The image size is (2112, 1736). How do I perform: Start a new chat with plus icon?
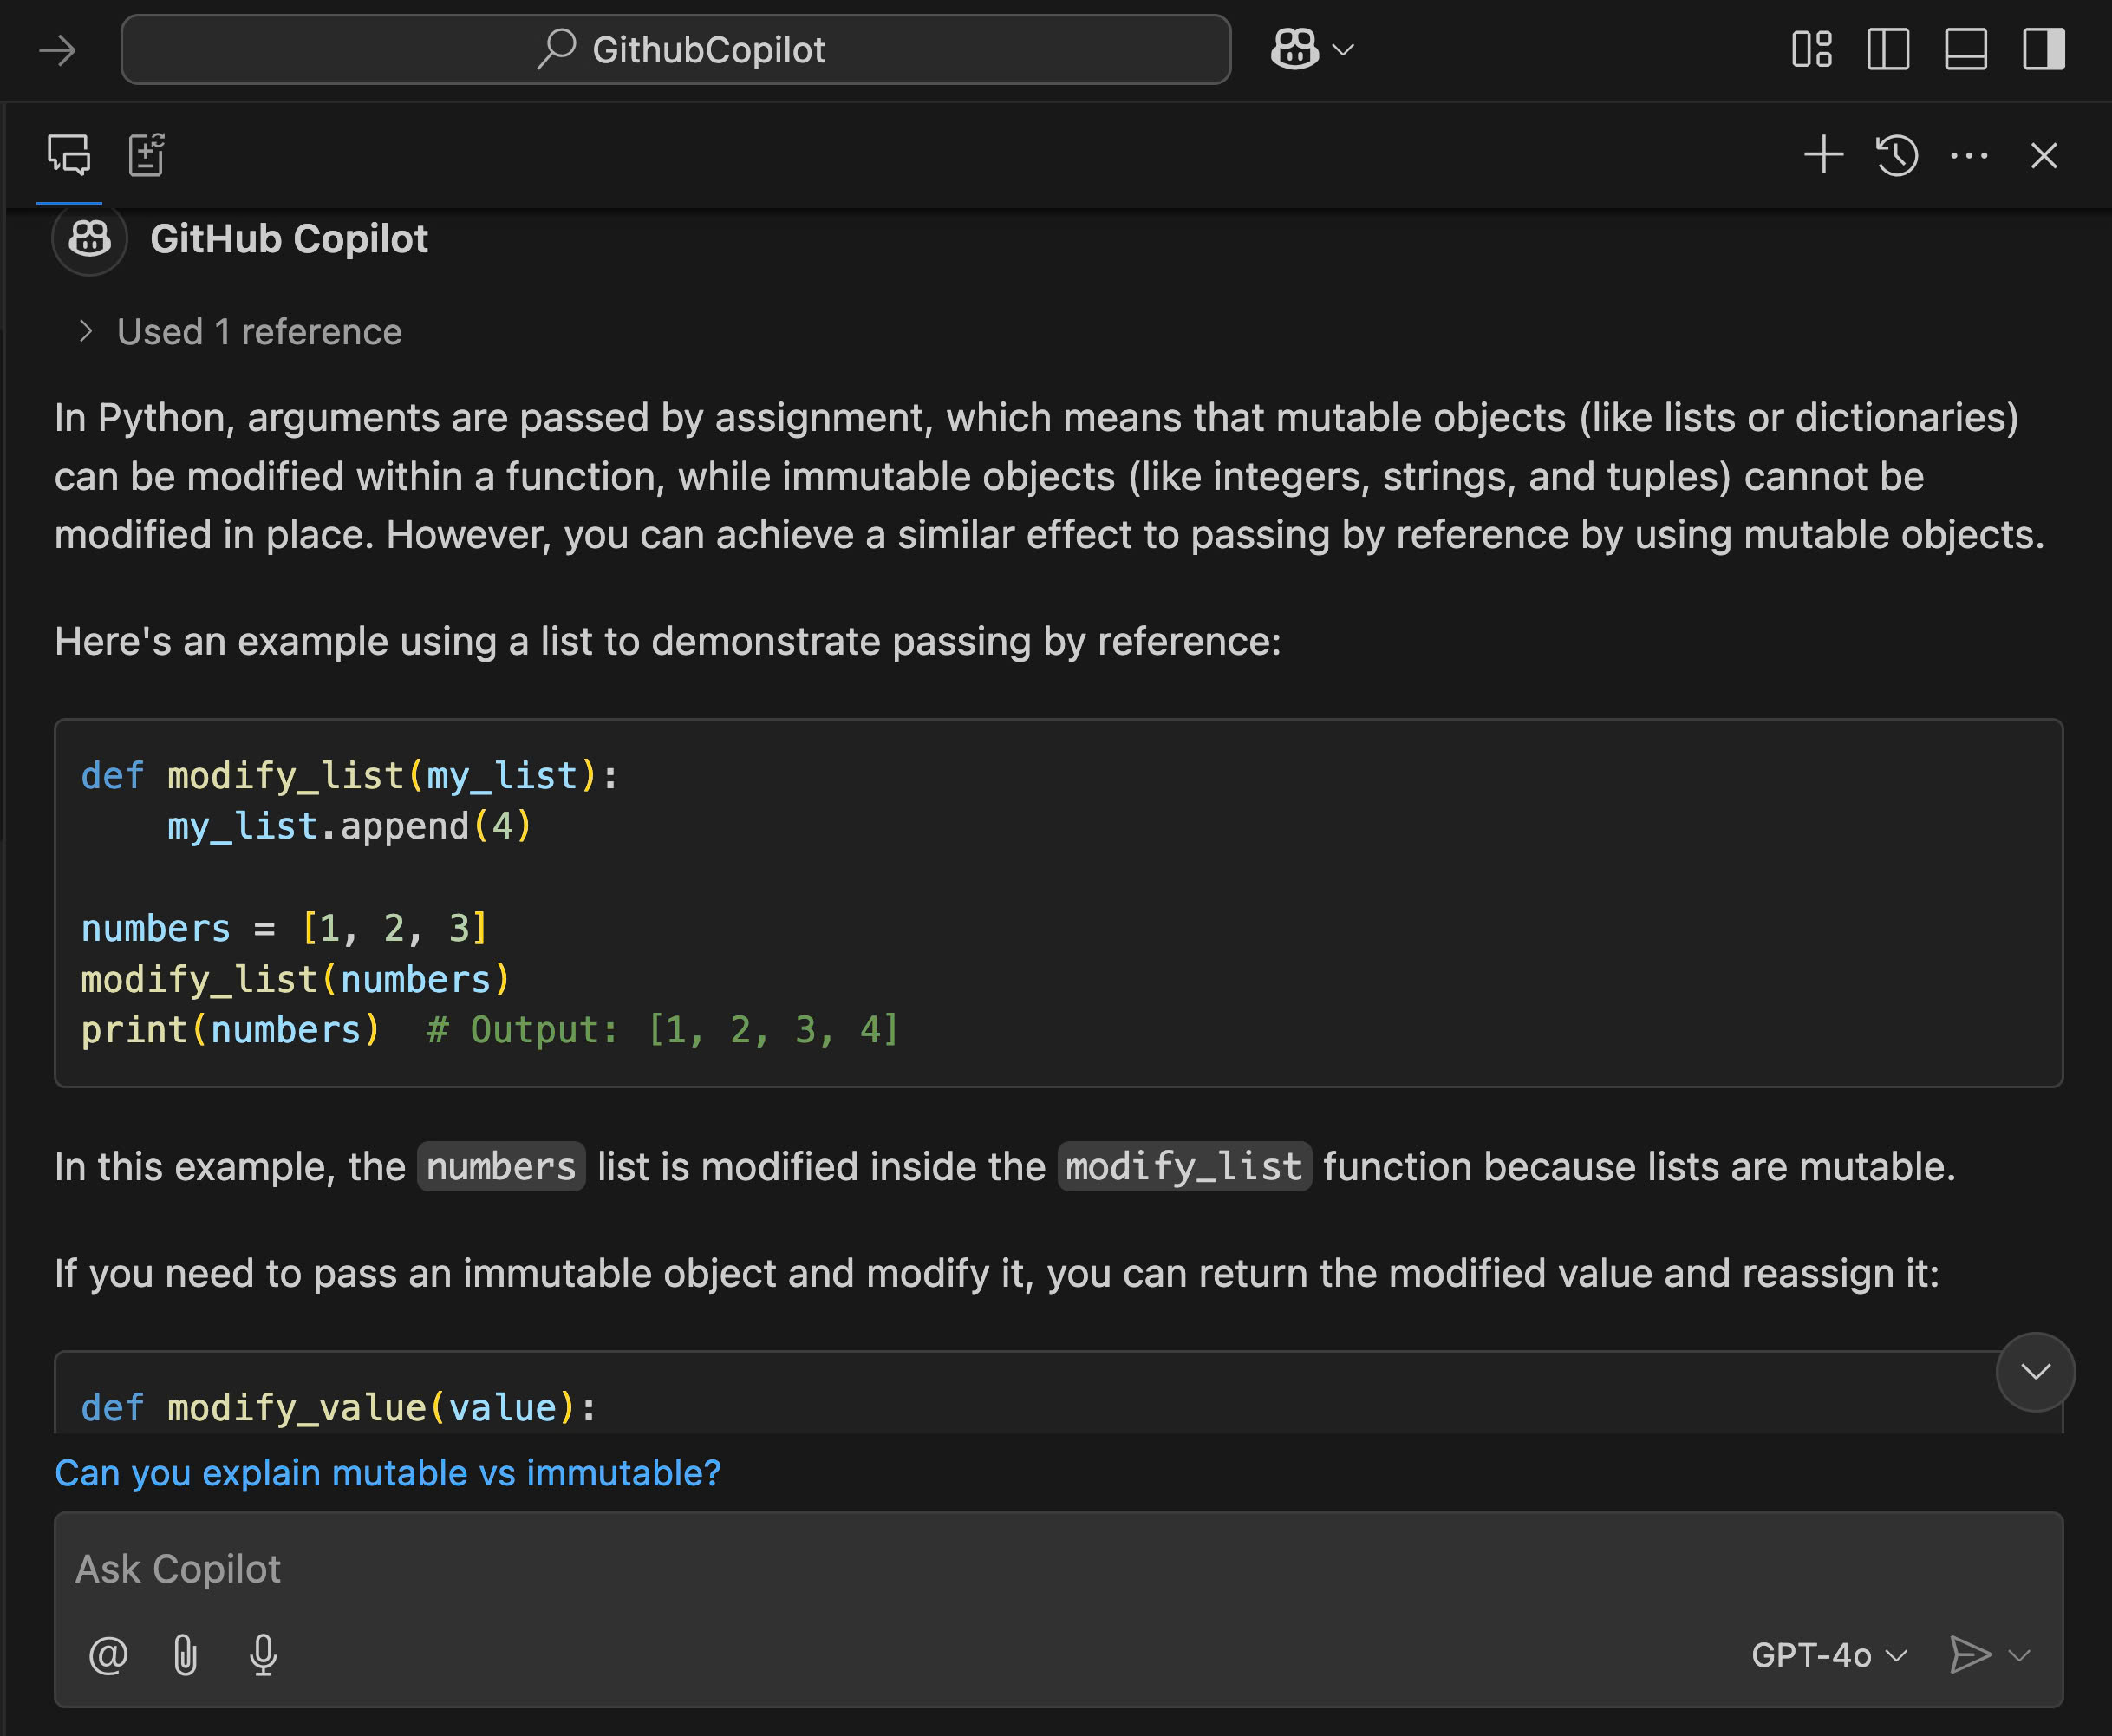pyautogui.click(x=1823, y=155)
